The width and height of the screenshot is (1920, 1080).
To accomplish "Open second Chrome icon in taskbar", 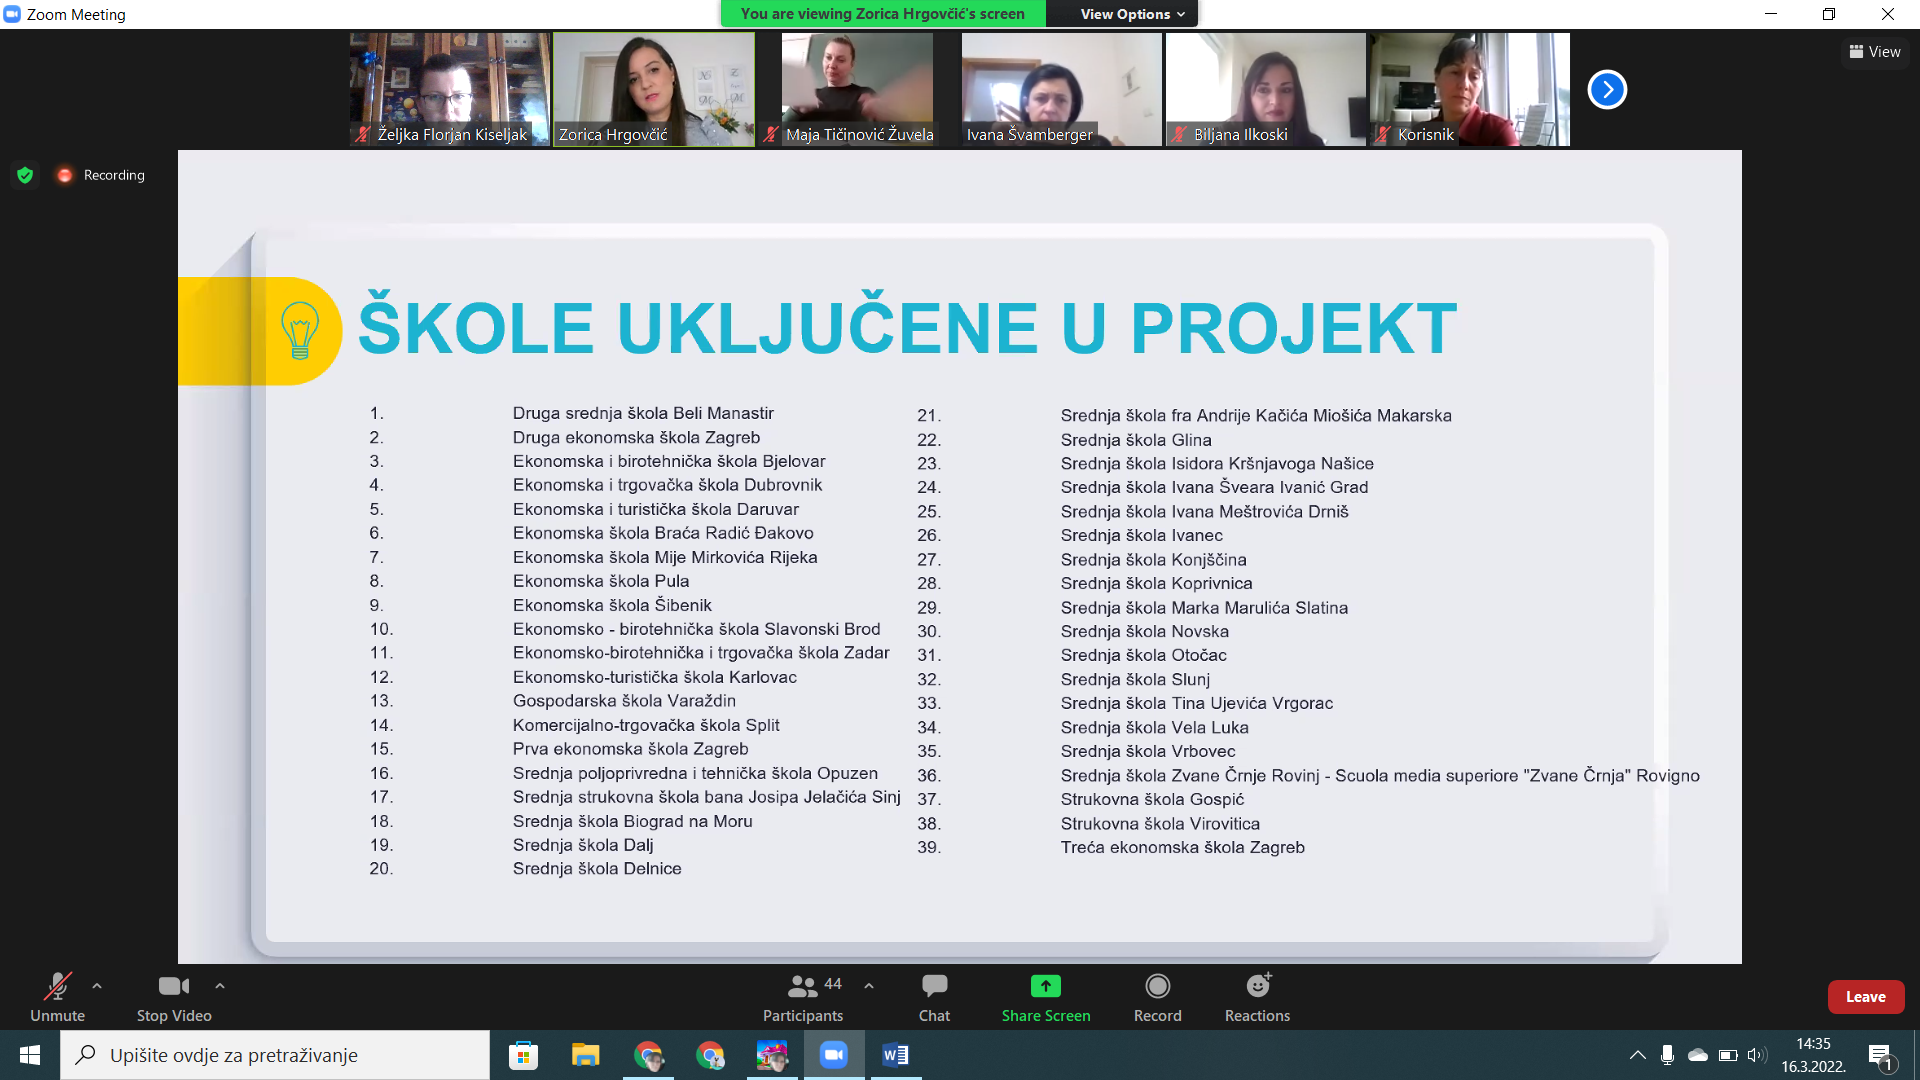I will click(x=710, y=1055).
